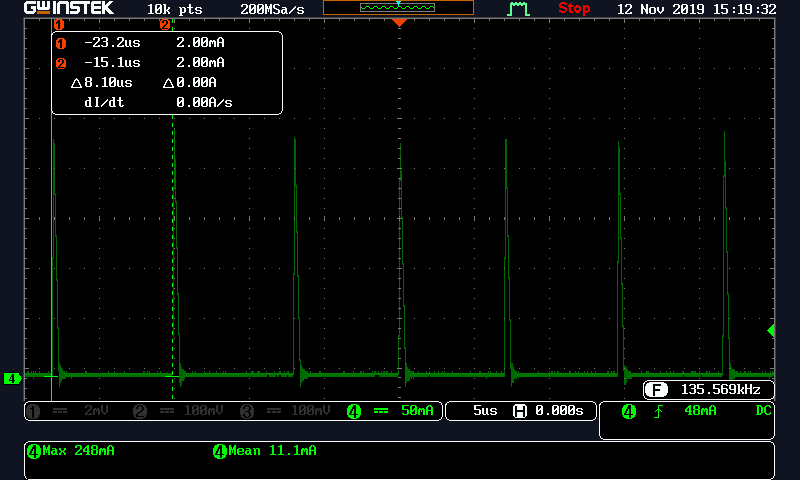The width and height of the screenshot is (800, 480).
Task: Click the red Stop status label
Action: [x=574, y=8]
